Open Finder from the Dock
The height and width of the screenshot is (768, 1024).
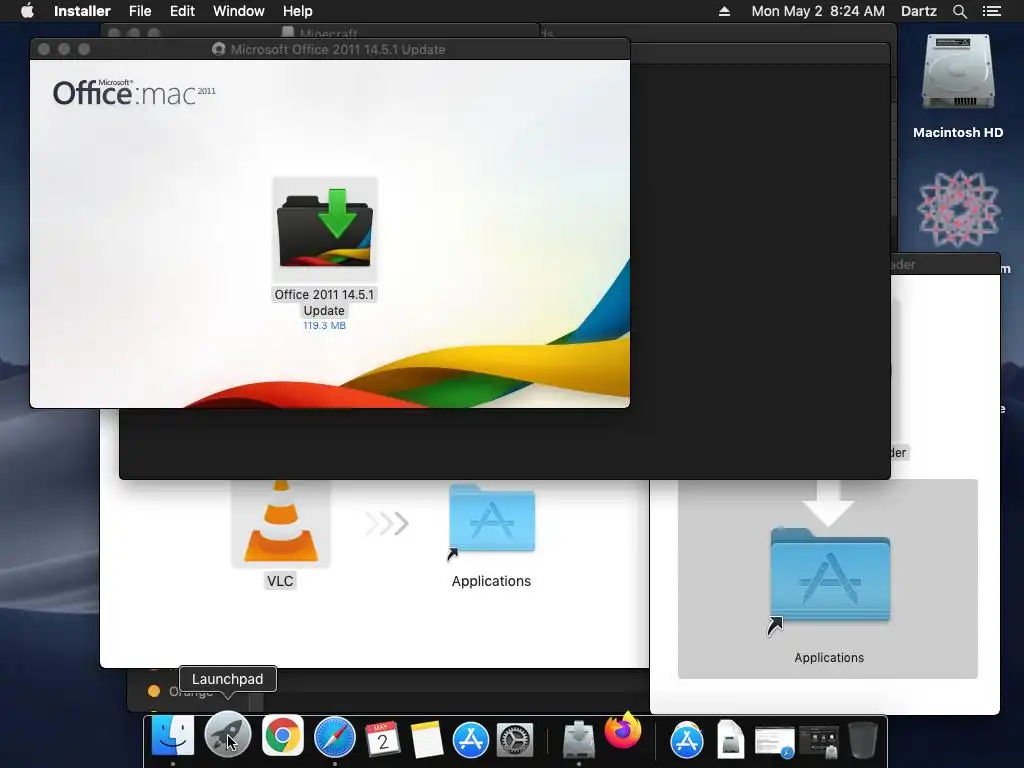point(173,737)
